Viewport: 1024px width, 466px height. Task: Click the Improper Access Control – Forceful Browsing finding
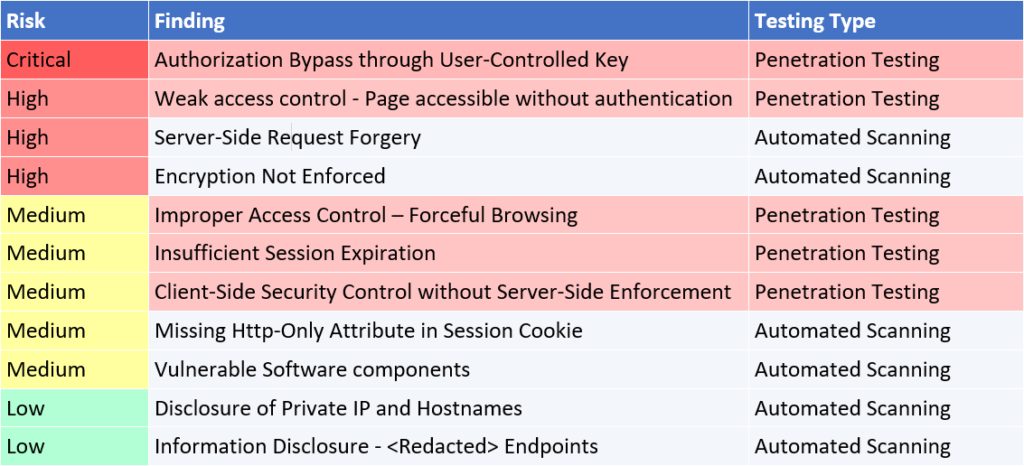point(366,215)
